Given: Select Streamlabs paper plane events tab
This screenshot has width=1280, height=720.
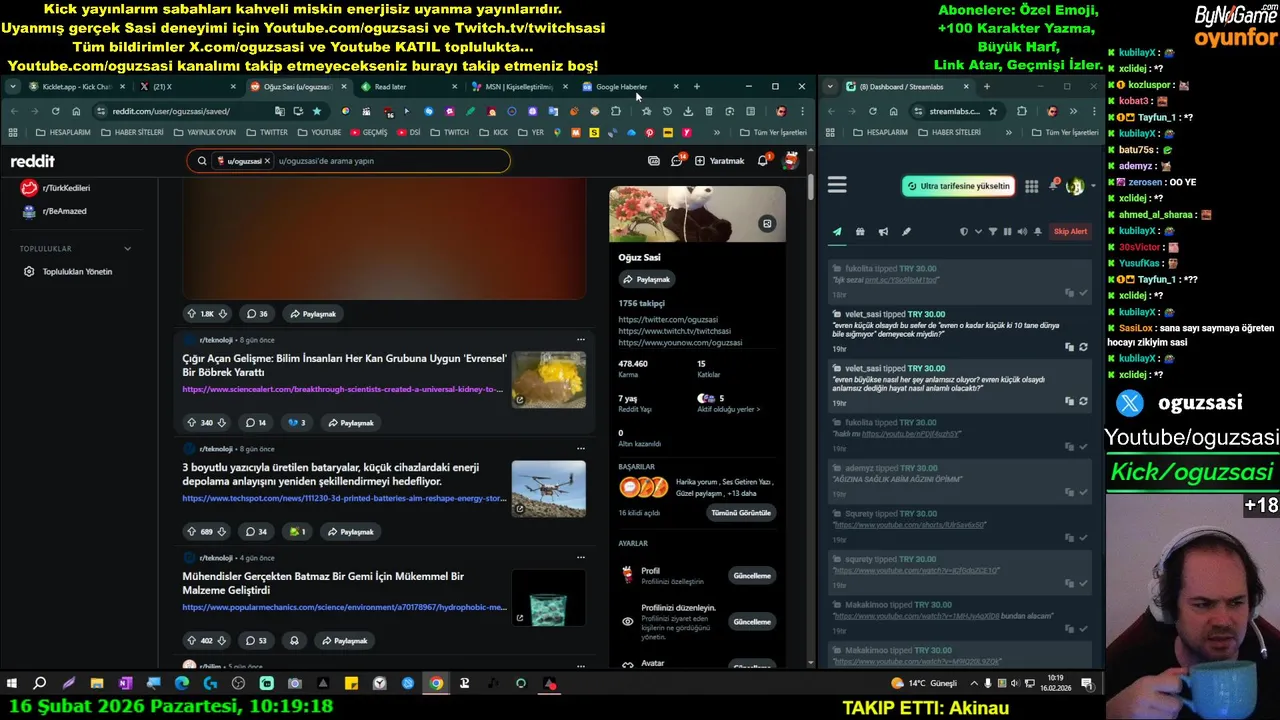Looking at the screenshot, I should 837,231.
